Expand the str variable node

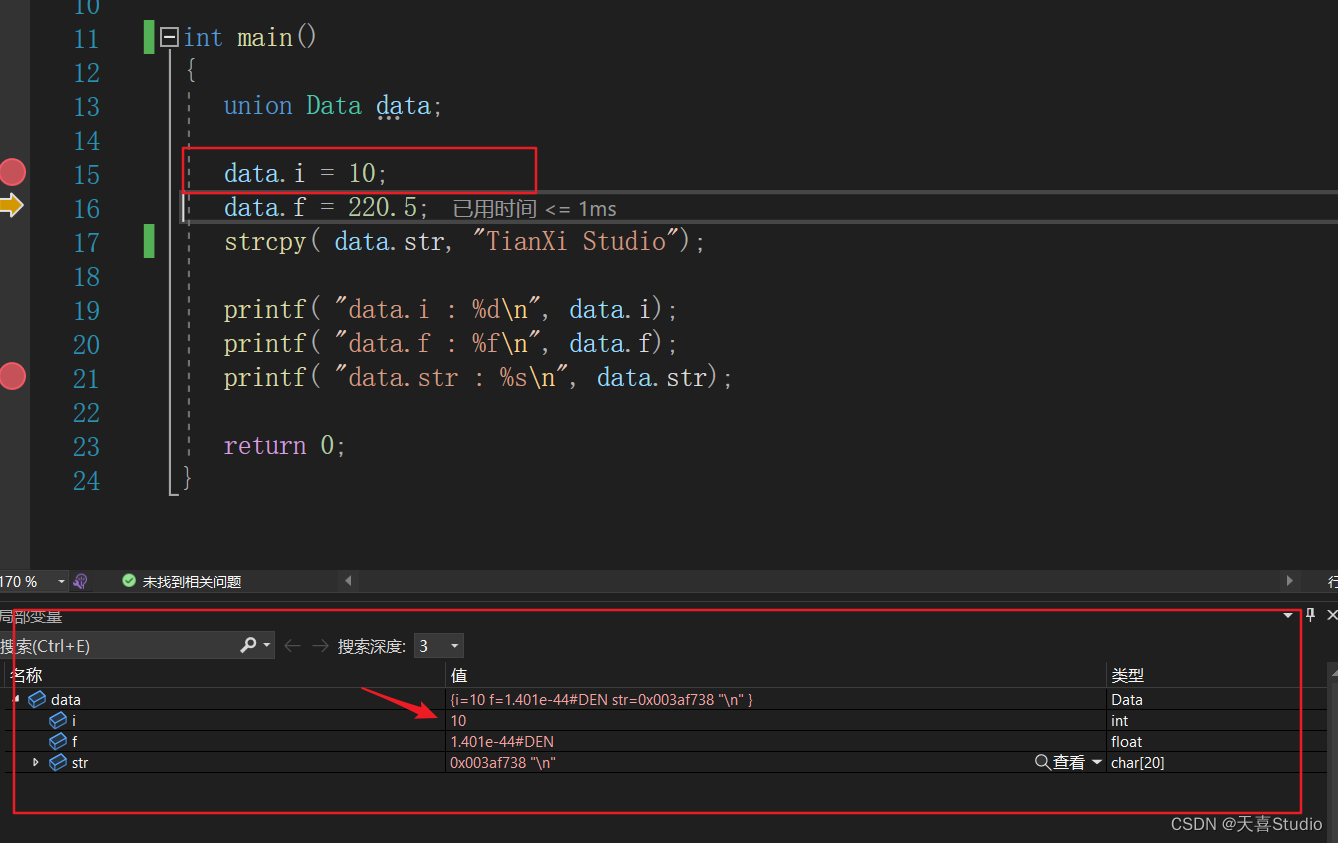(x=37, y=762)
